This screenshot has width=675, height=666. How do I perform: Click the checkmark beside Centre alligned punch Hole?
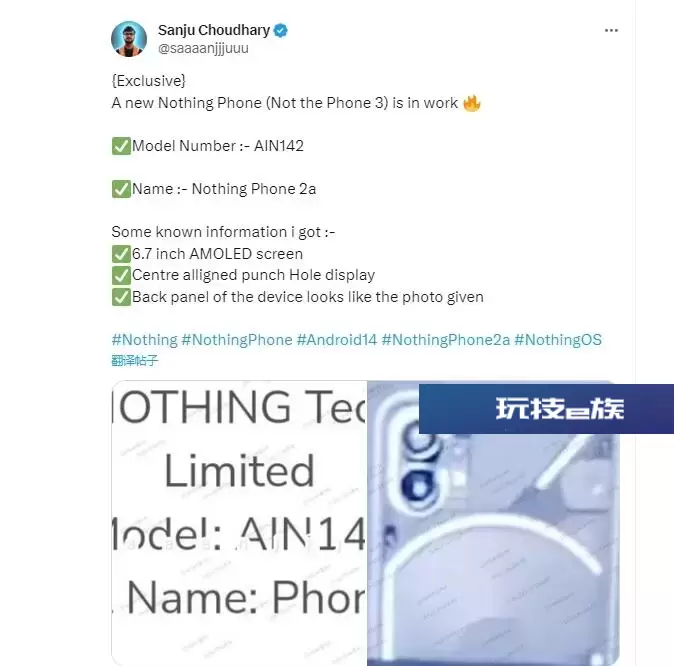(x=121, y=276)
